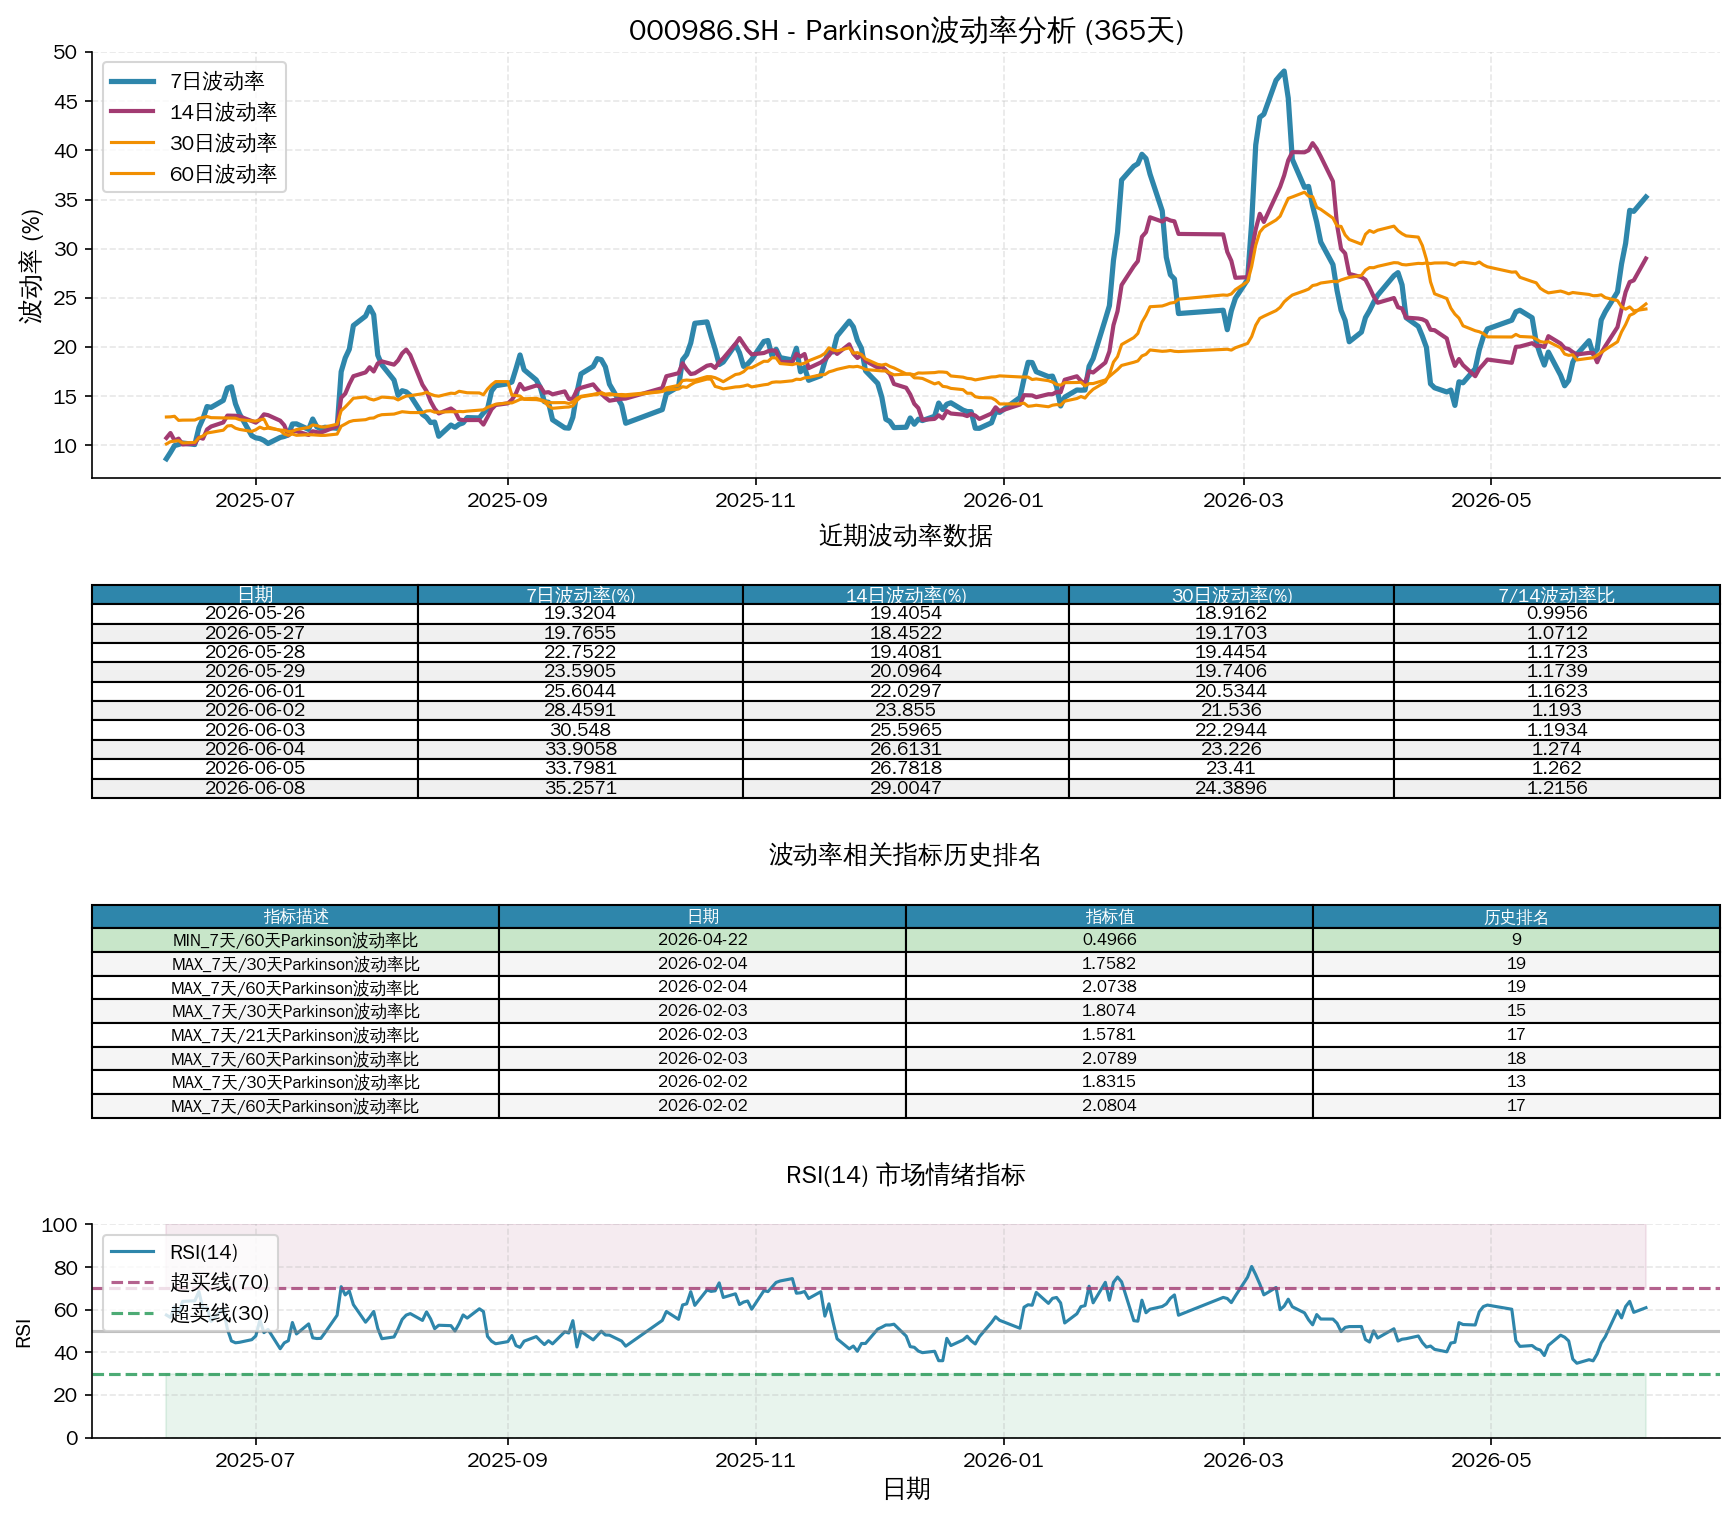Click the indicator value 1.5781
Screen dimensions: 1734x1516
pyautogui.click(x=1109, y=1035)
